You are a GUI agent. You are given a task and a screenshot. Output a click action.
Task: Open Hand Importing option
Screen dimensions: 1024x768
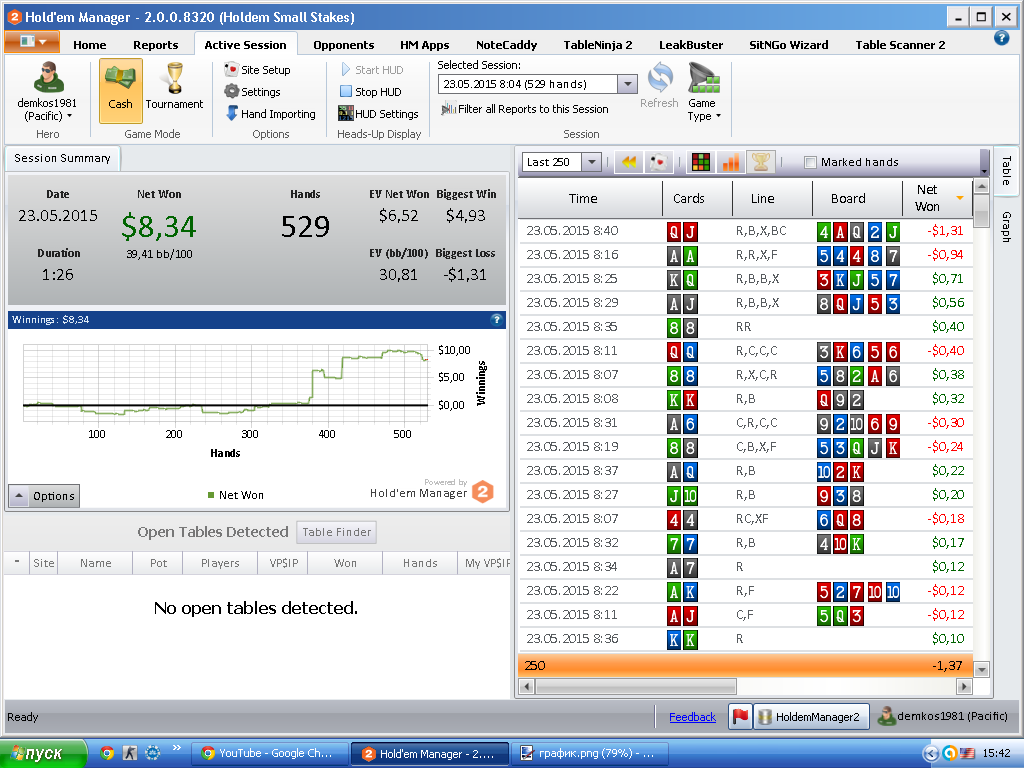pyautogui.click(x=270, y=114)
